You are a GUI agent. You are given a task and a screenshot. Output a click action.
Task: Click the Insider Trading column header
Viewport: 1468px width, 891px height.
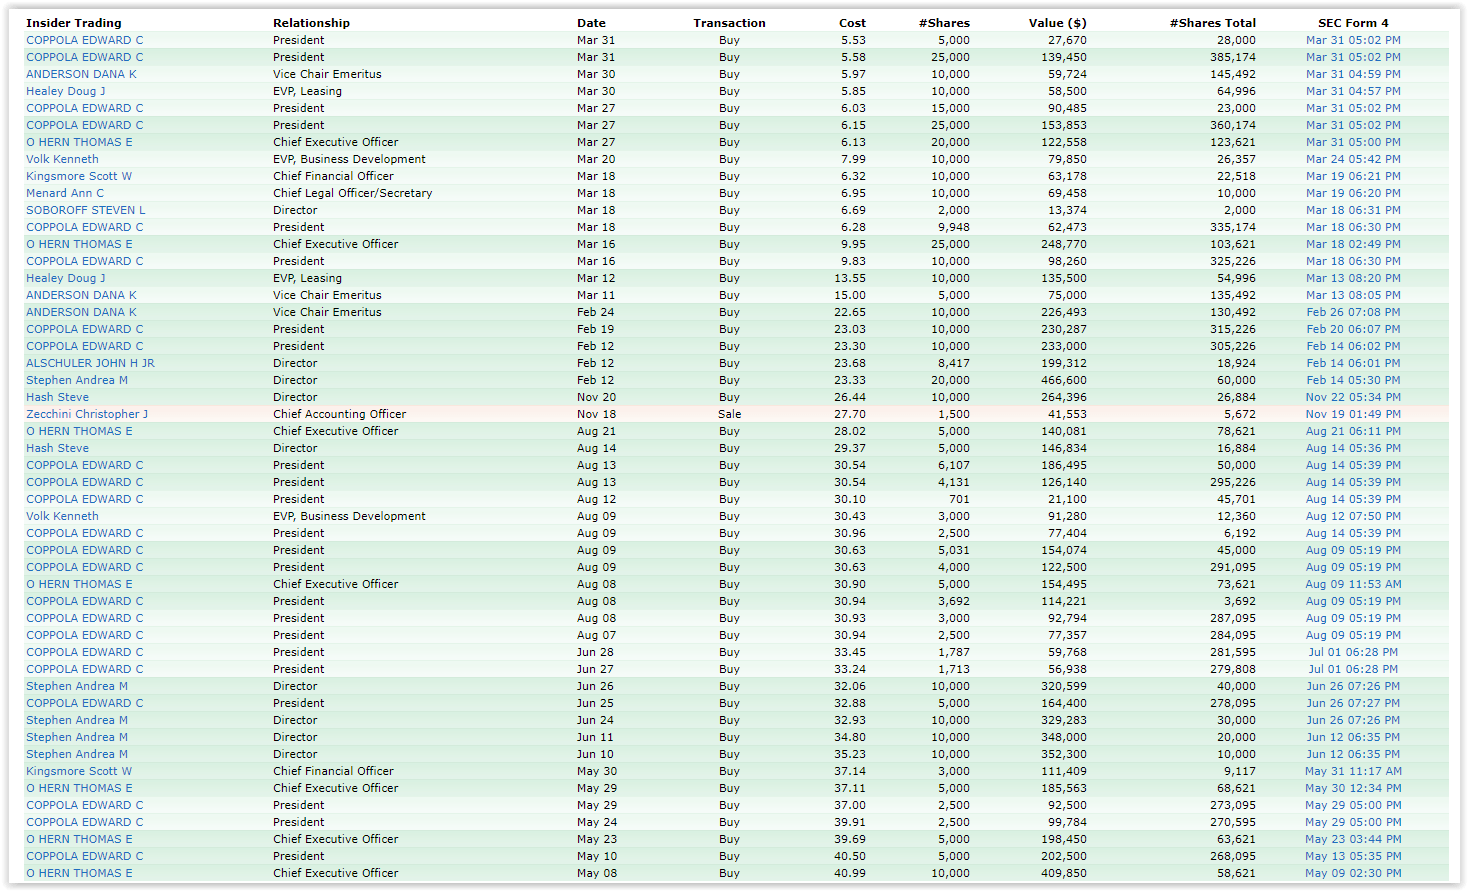(74, 23)
